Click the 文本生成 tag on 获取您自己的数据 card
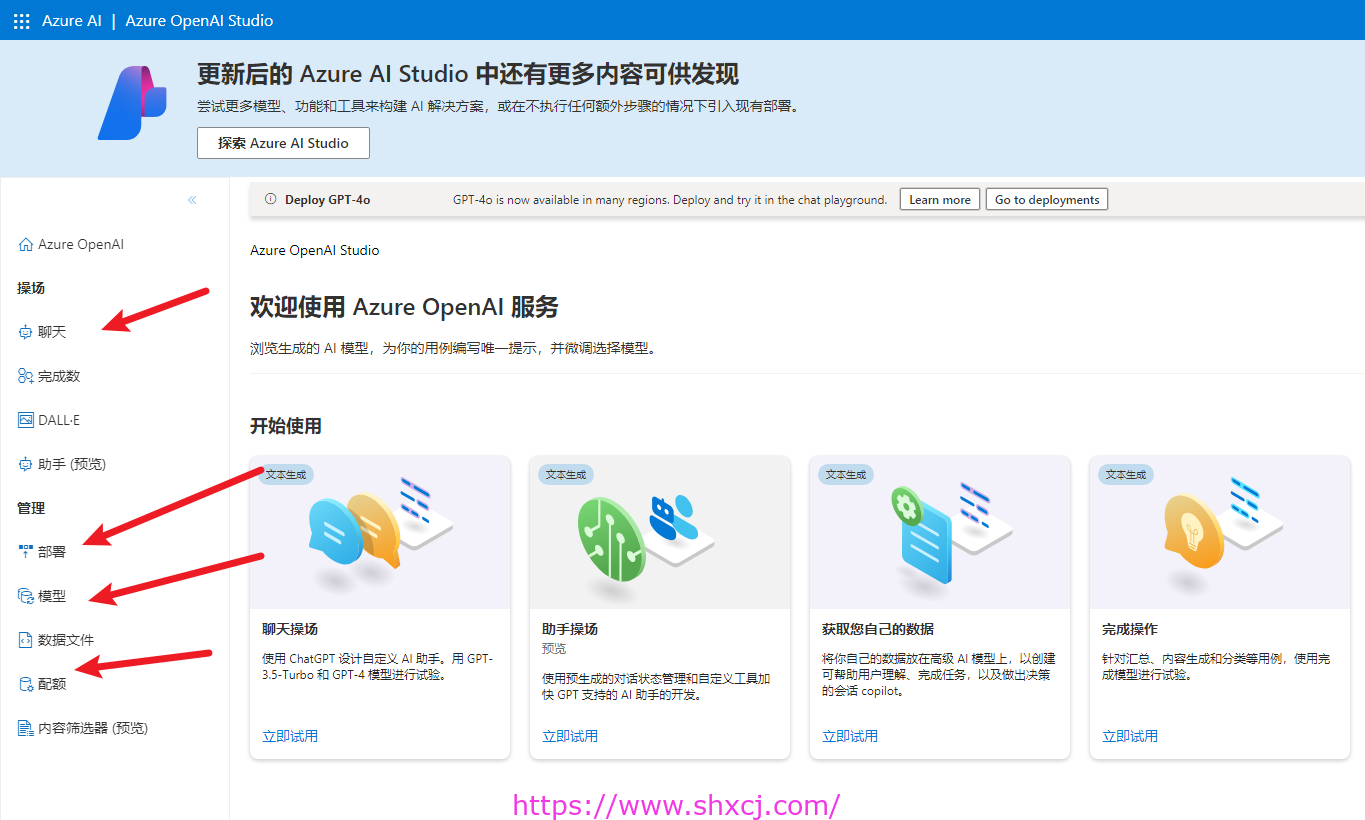The image size is (1365, 820). (846, 474)
